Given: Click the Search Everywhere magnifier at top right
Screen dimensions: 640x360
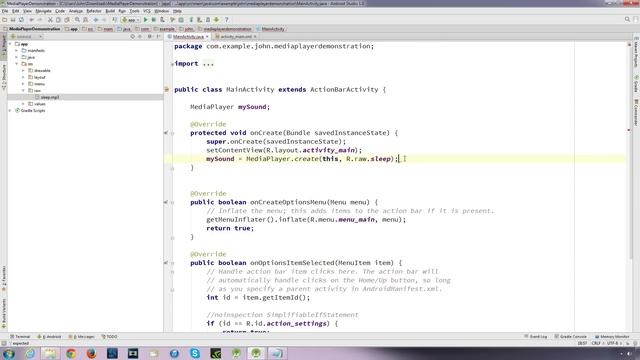Looking at the screenshot, I should coord(627,20).
